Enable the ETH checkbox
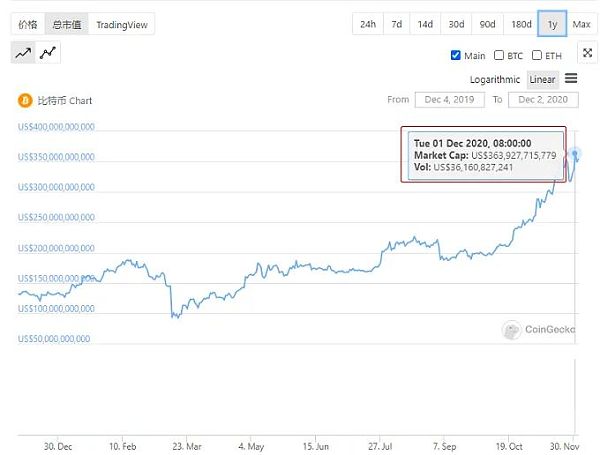This screenshot has height=455, width=600. [537, 56]
